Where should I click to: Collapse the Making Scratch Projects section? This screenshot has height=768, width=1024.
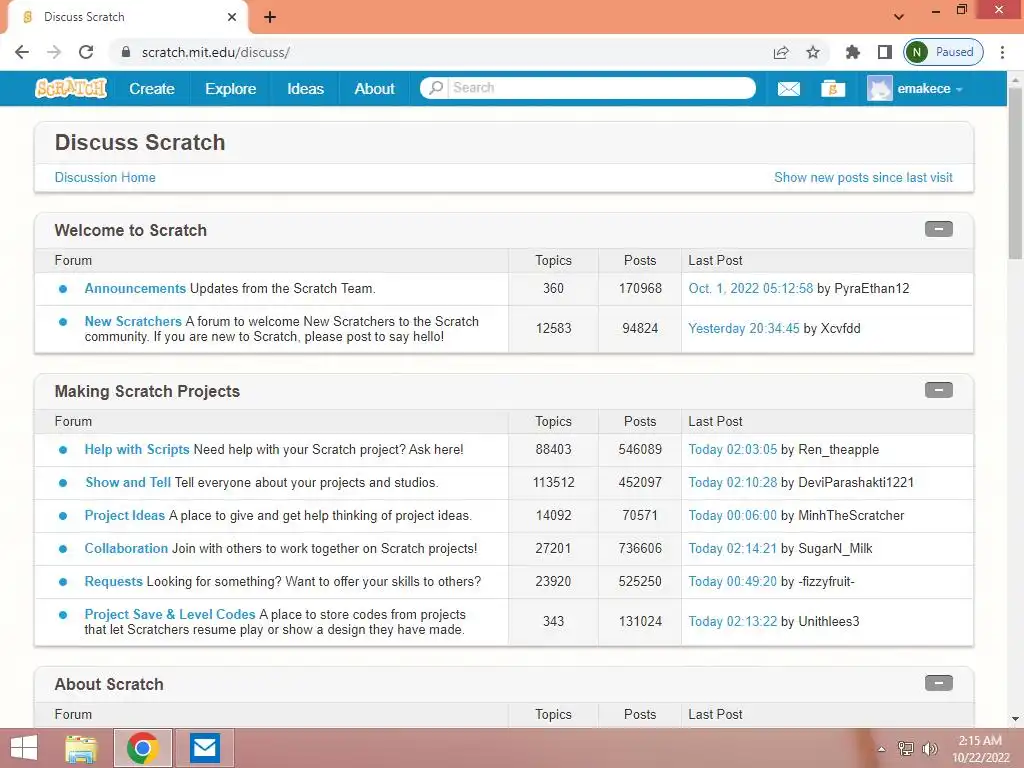coord(938,391)
